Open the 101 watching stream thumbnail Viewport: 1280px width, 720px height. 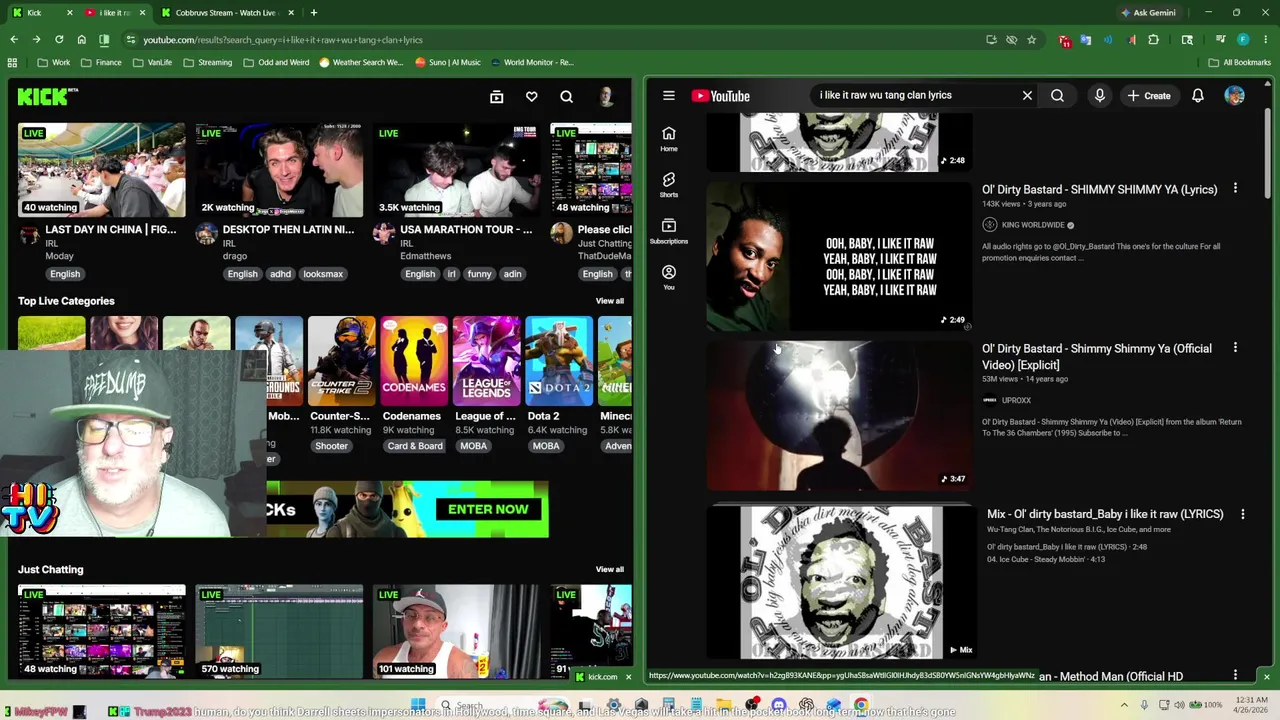coord(456,631)
